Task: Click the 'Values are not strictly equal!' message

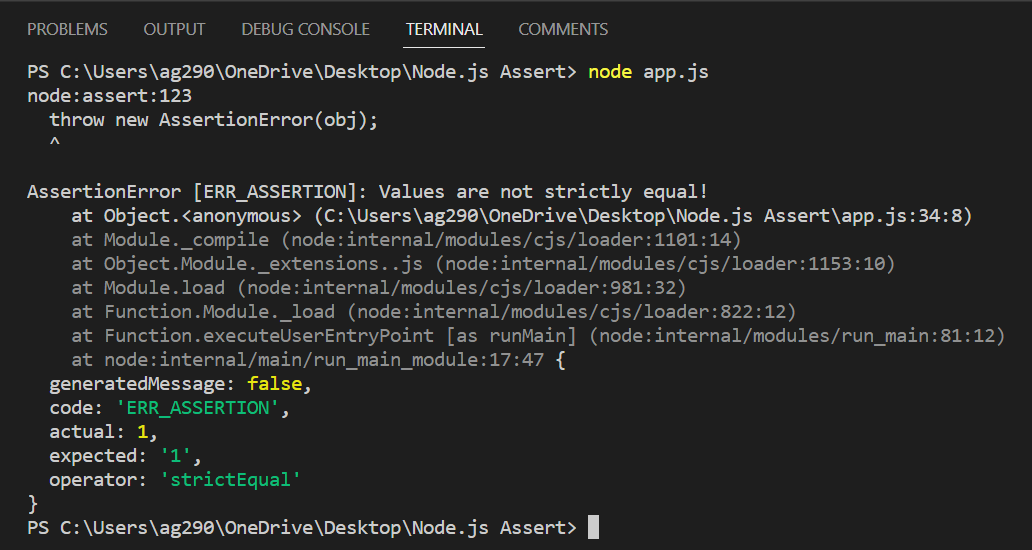Action: click(544, 192)
